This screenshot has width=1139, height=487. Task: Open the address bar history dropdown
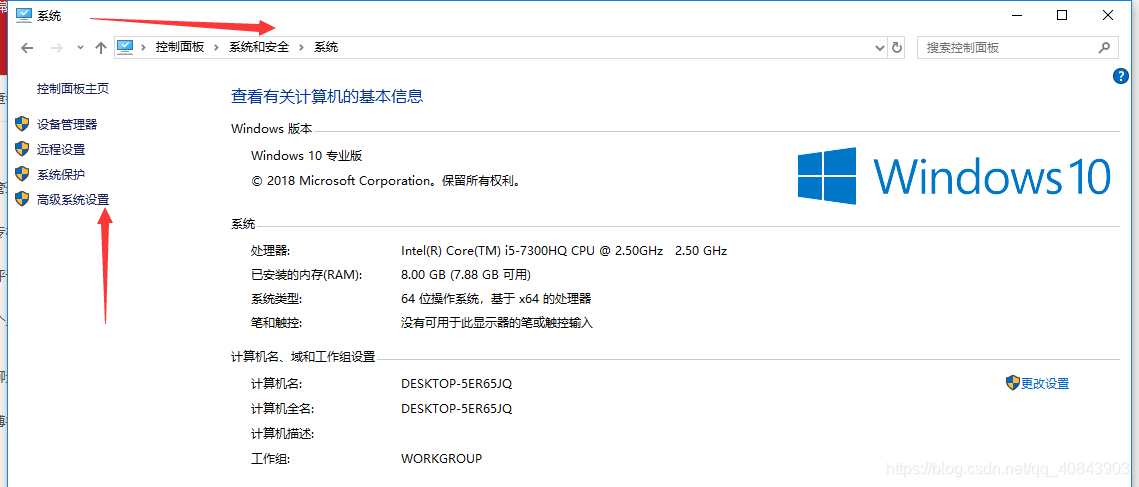[x=882, y=48]
